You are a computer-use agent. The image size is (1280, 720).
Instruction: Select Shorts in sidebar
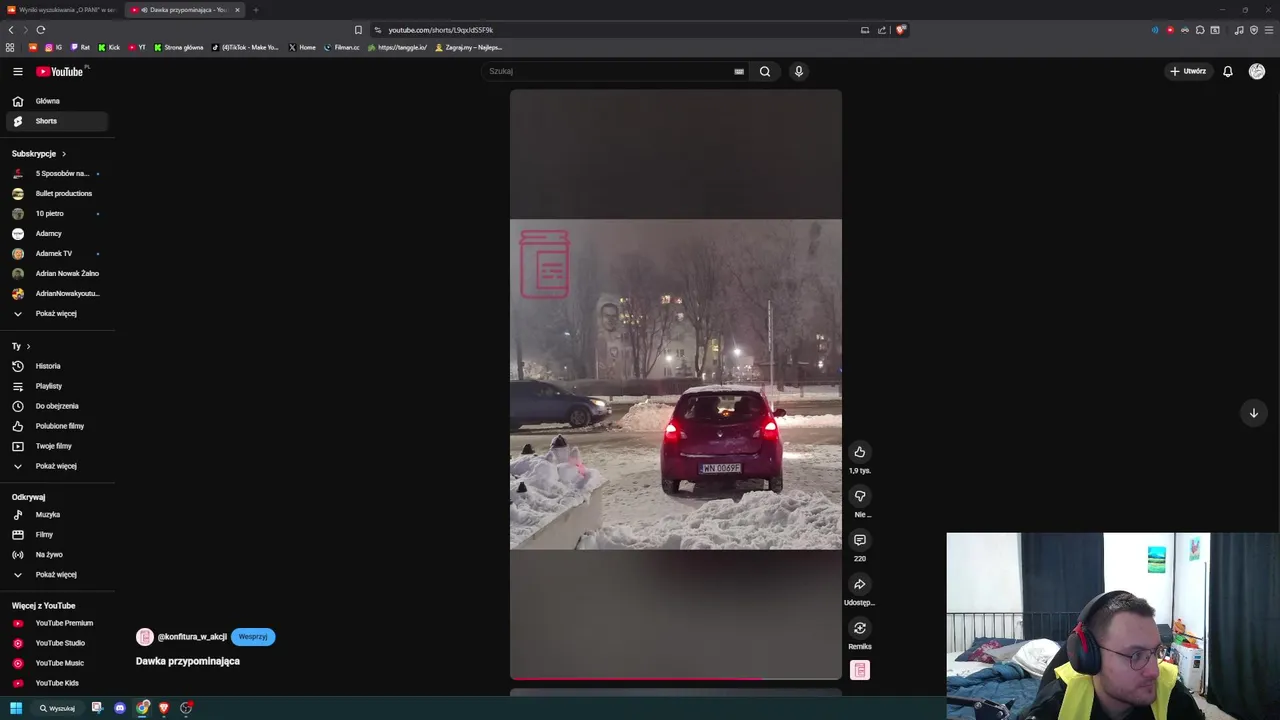pos(57,121)
